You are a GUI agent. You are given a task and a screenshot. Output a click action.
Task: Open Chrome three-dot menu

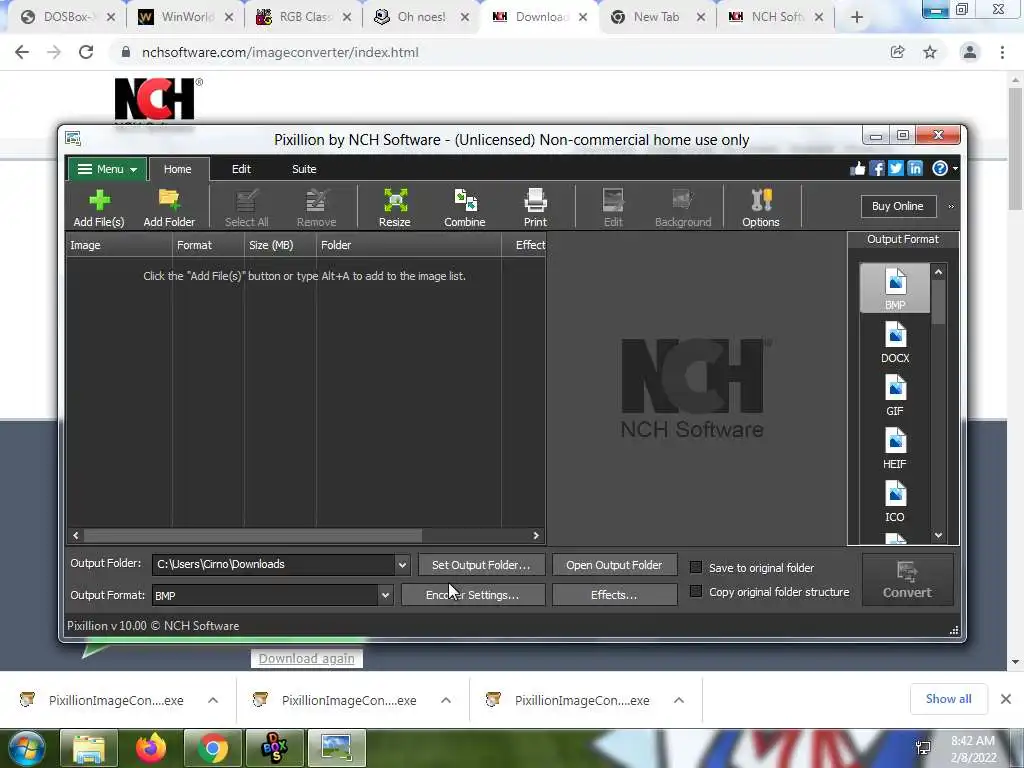coord(1002,52)
